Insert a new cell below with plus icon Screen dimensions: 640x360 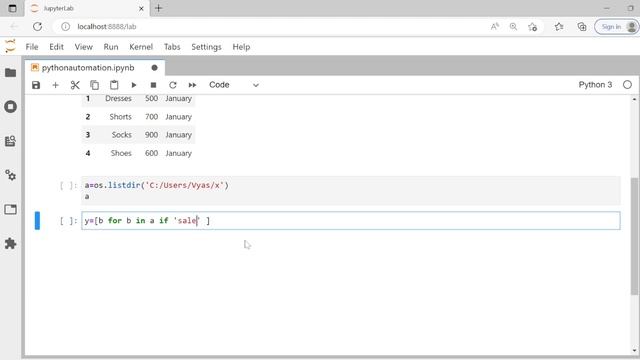pyautogui.click(x=56, y=85)
